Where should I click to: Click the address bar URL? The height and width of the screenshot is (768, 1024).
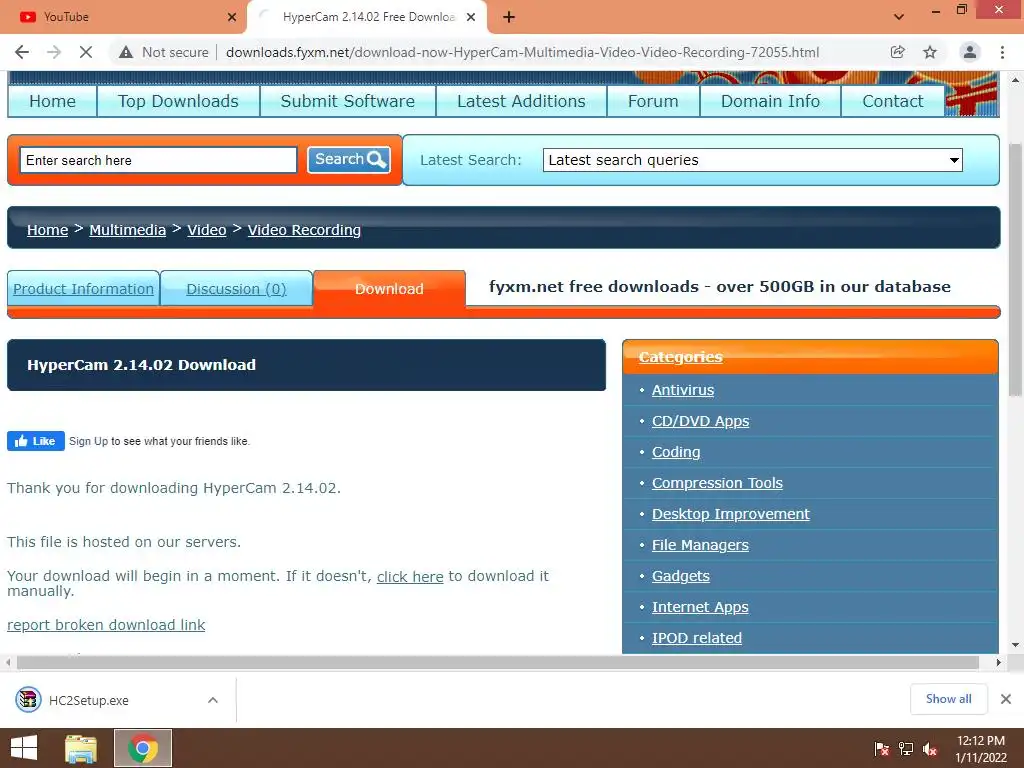pyautogui.click(x=522, y=52)
